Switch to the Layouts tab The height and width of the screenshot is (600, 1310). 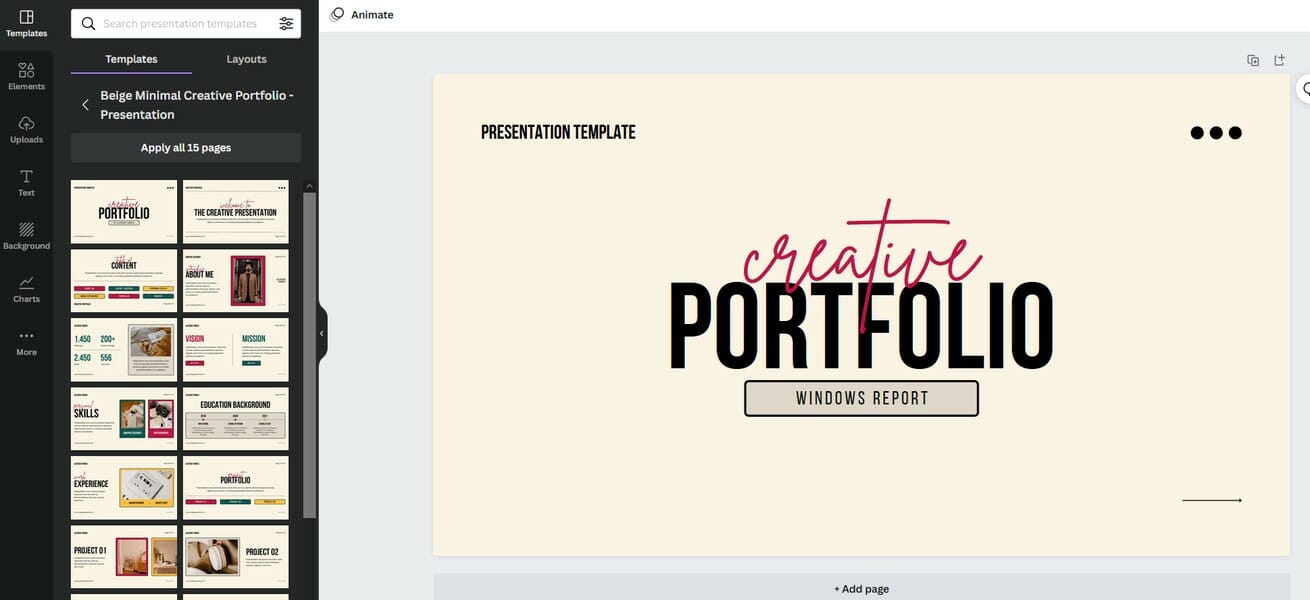pyautogui.click(x=246, y=59)
